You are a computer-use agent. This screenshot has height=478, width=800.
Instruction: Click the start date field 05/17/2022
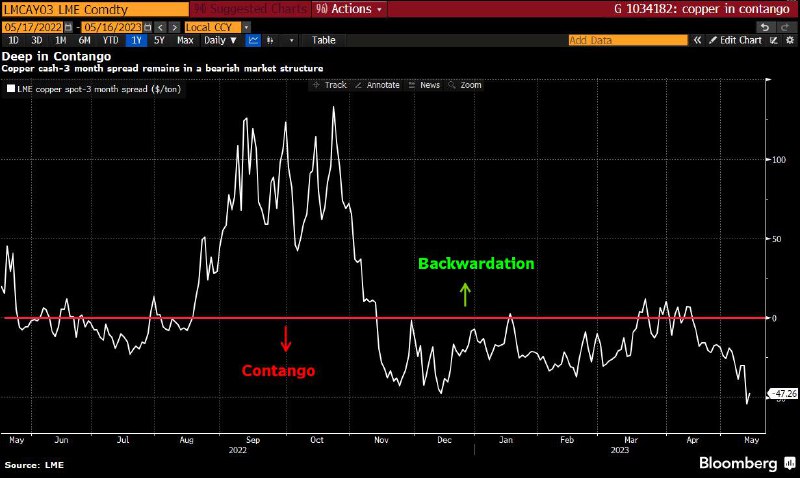click(33, 27)
